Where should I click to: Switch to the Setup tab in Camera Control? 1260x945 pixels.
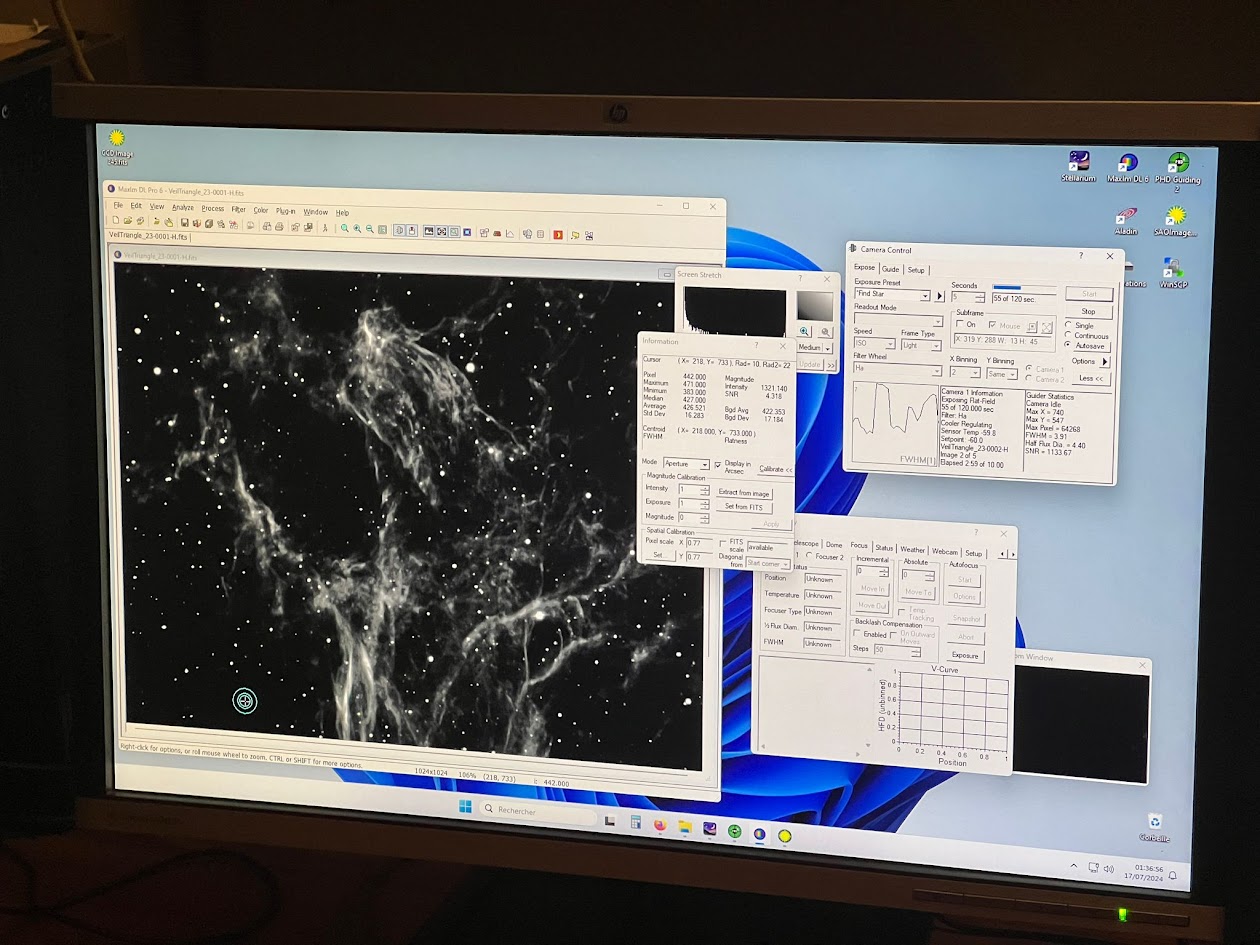(x=916, y=270)
